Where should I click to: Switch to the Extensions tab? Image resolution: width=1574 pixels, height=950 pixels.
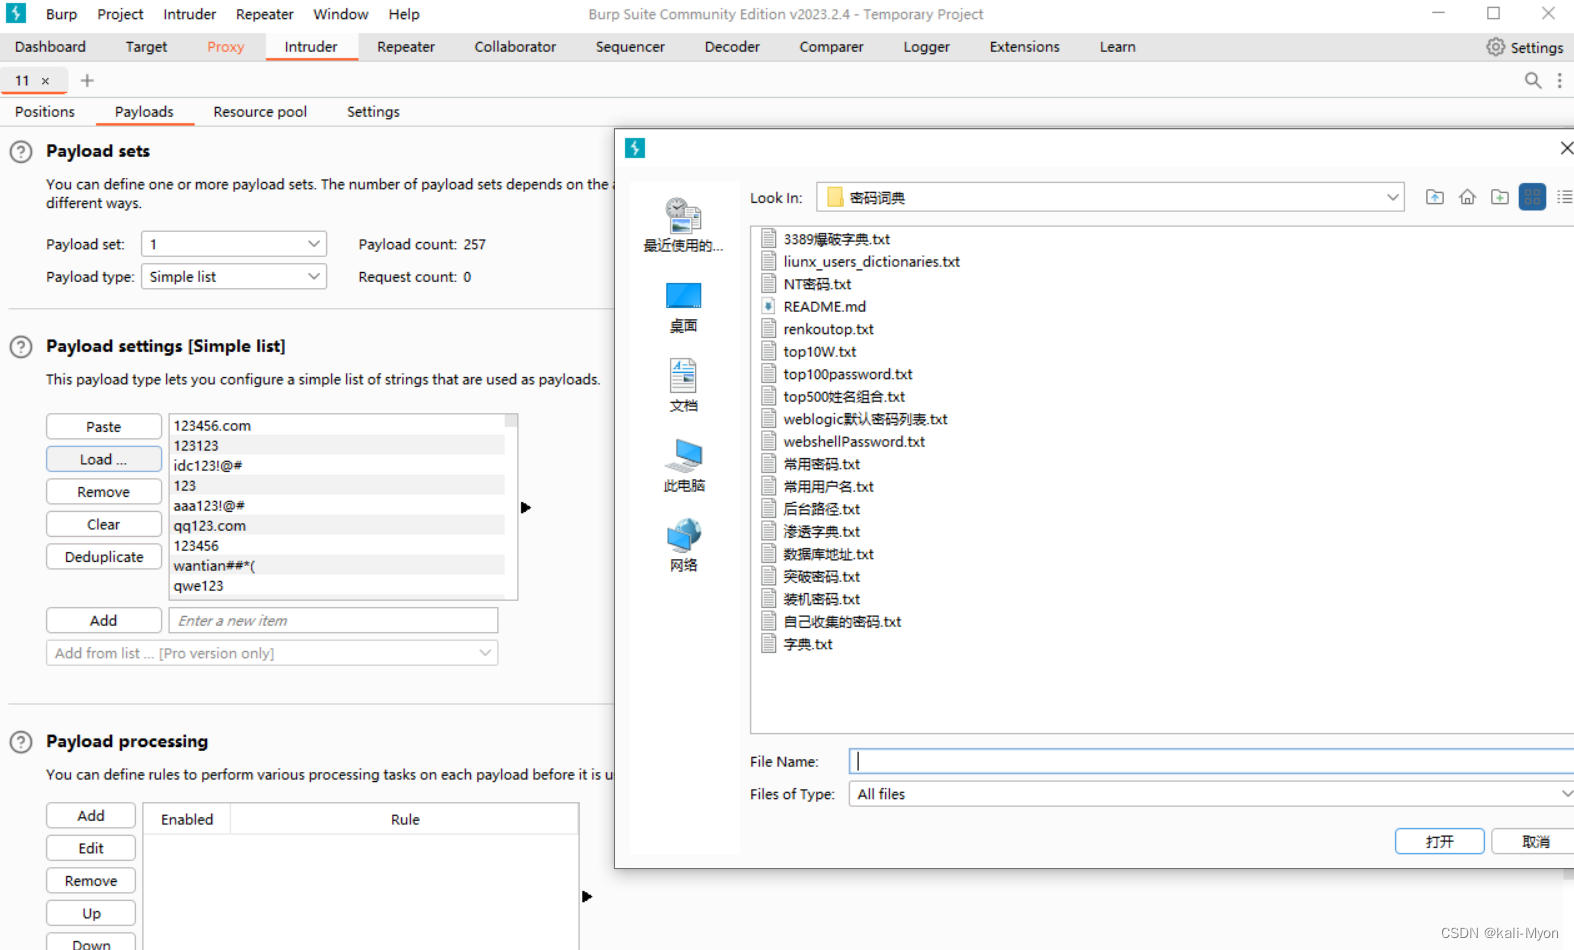(x=1024, y=47)
